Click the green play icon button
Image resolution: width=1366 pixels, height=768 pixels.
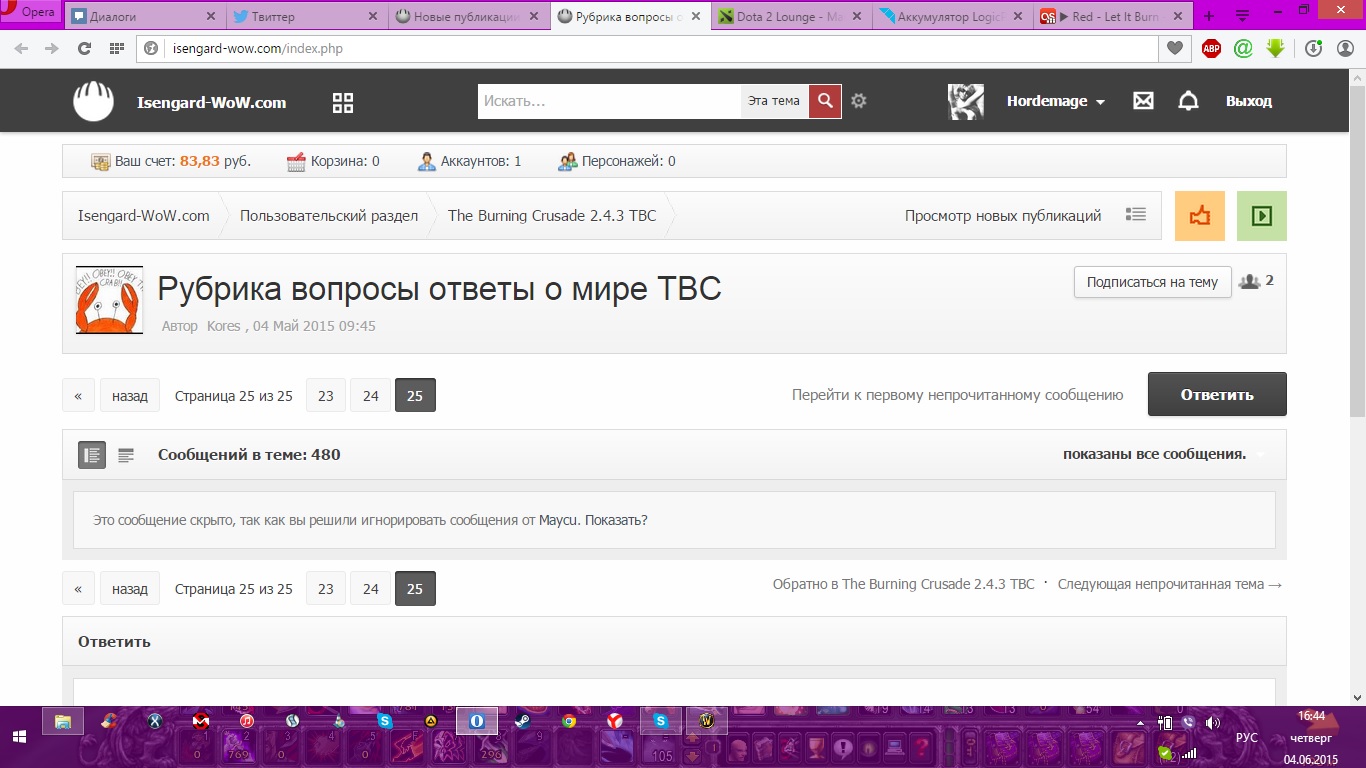[x=1262, y=216]
